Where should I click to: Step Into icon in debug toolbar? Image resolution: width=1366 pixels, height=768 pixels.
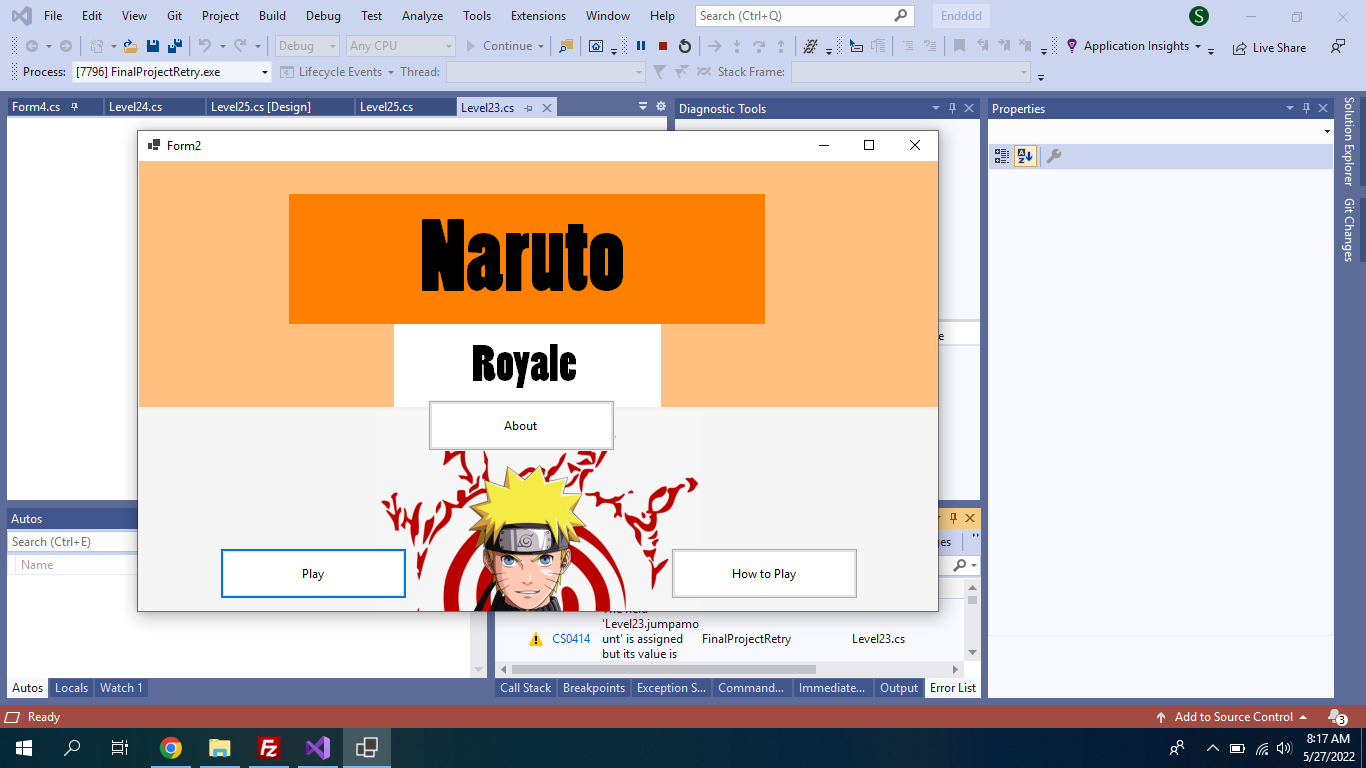(x=737, y=46)
